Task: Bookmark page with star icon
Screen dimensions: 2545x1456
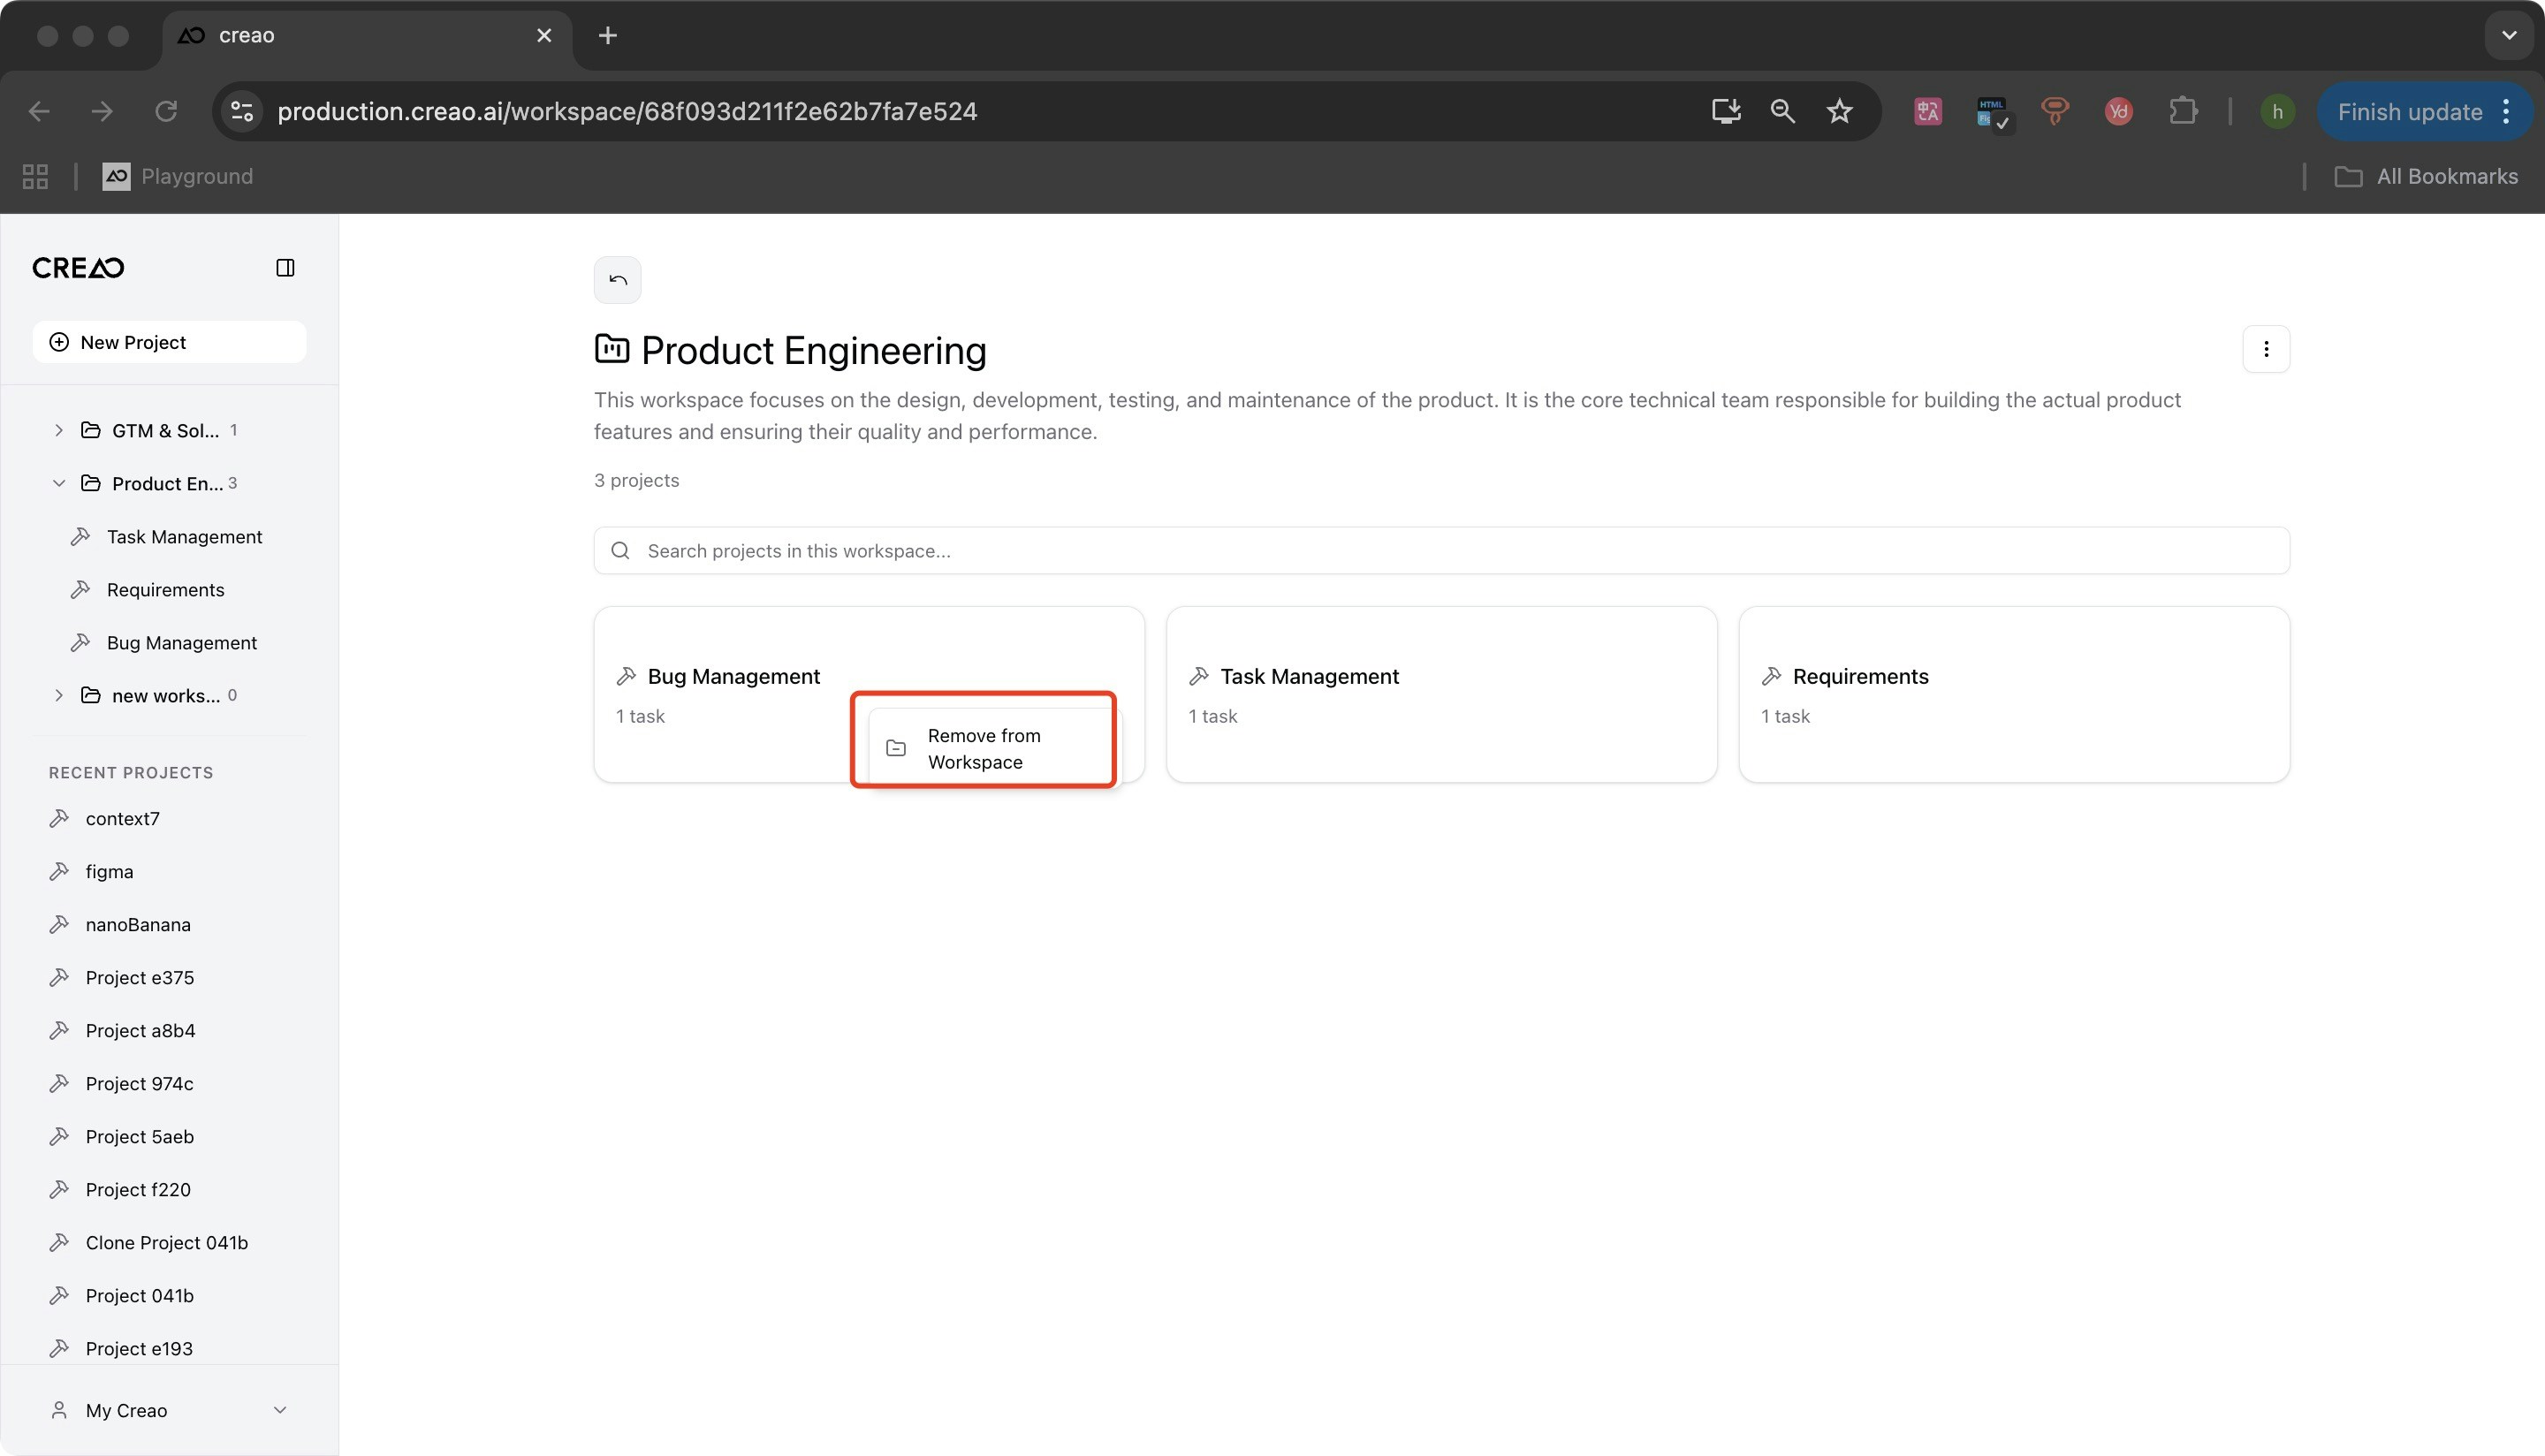Action: click(1839, 111)
